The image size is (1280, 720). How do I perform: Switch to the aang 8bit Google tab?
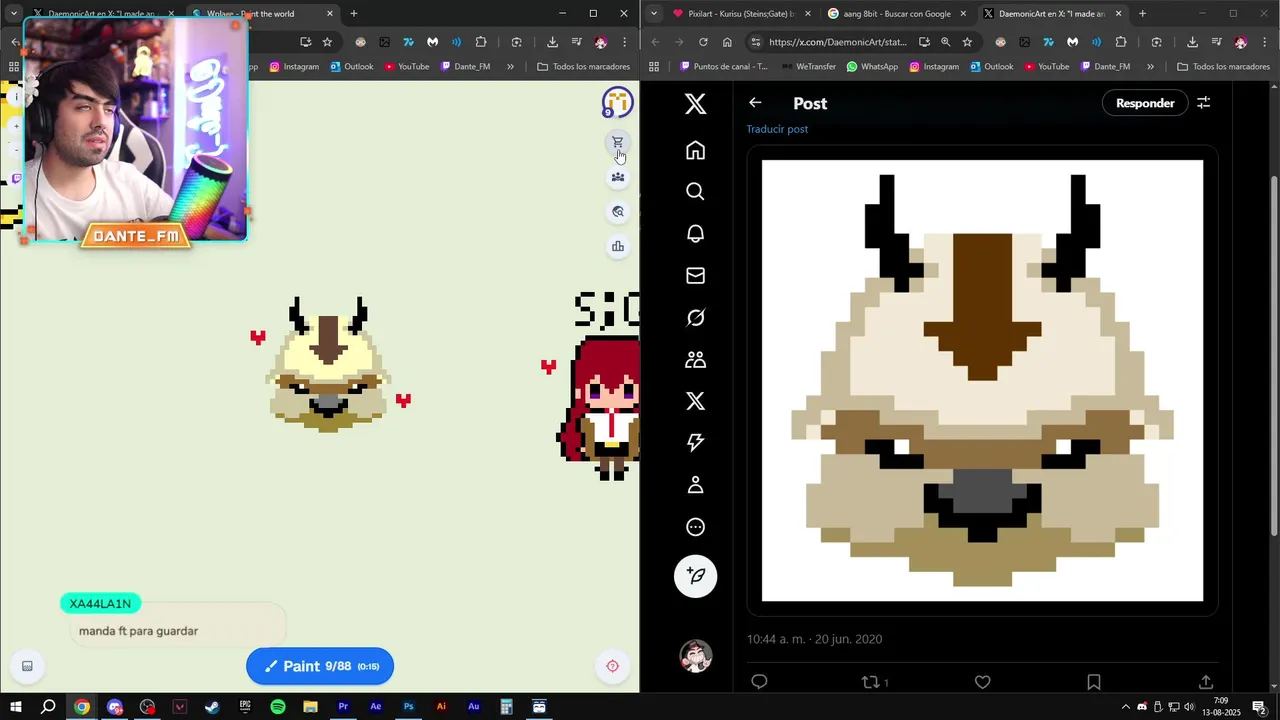click(x=896, y=14)
